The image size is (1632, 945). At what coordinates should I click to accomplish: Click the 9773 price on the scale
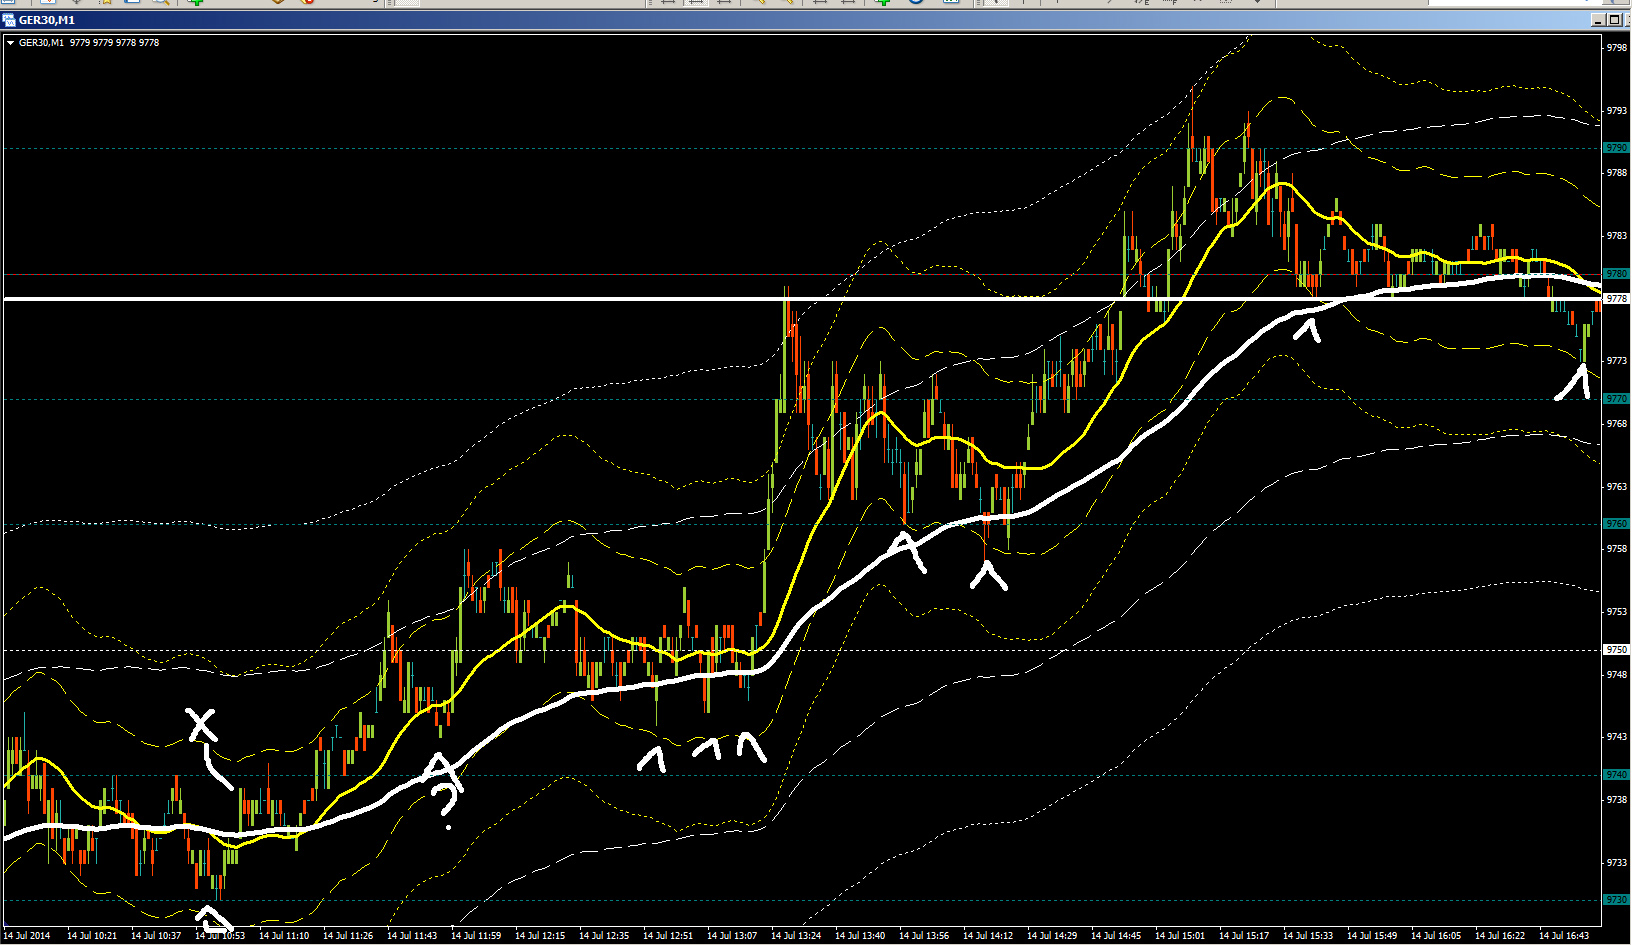point(1616,361)
